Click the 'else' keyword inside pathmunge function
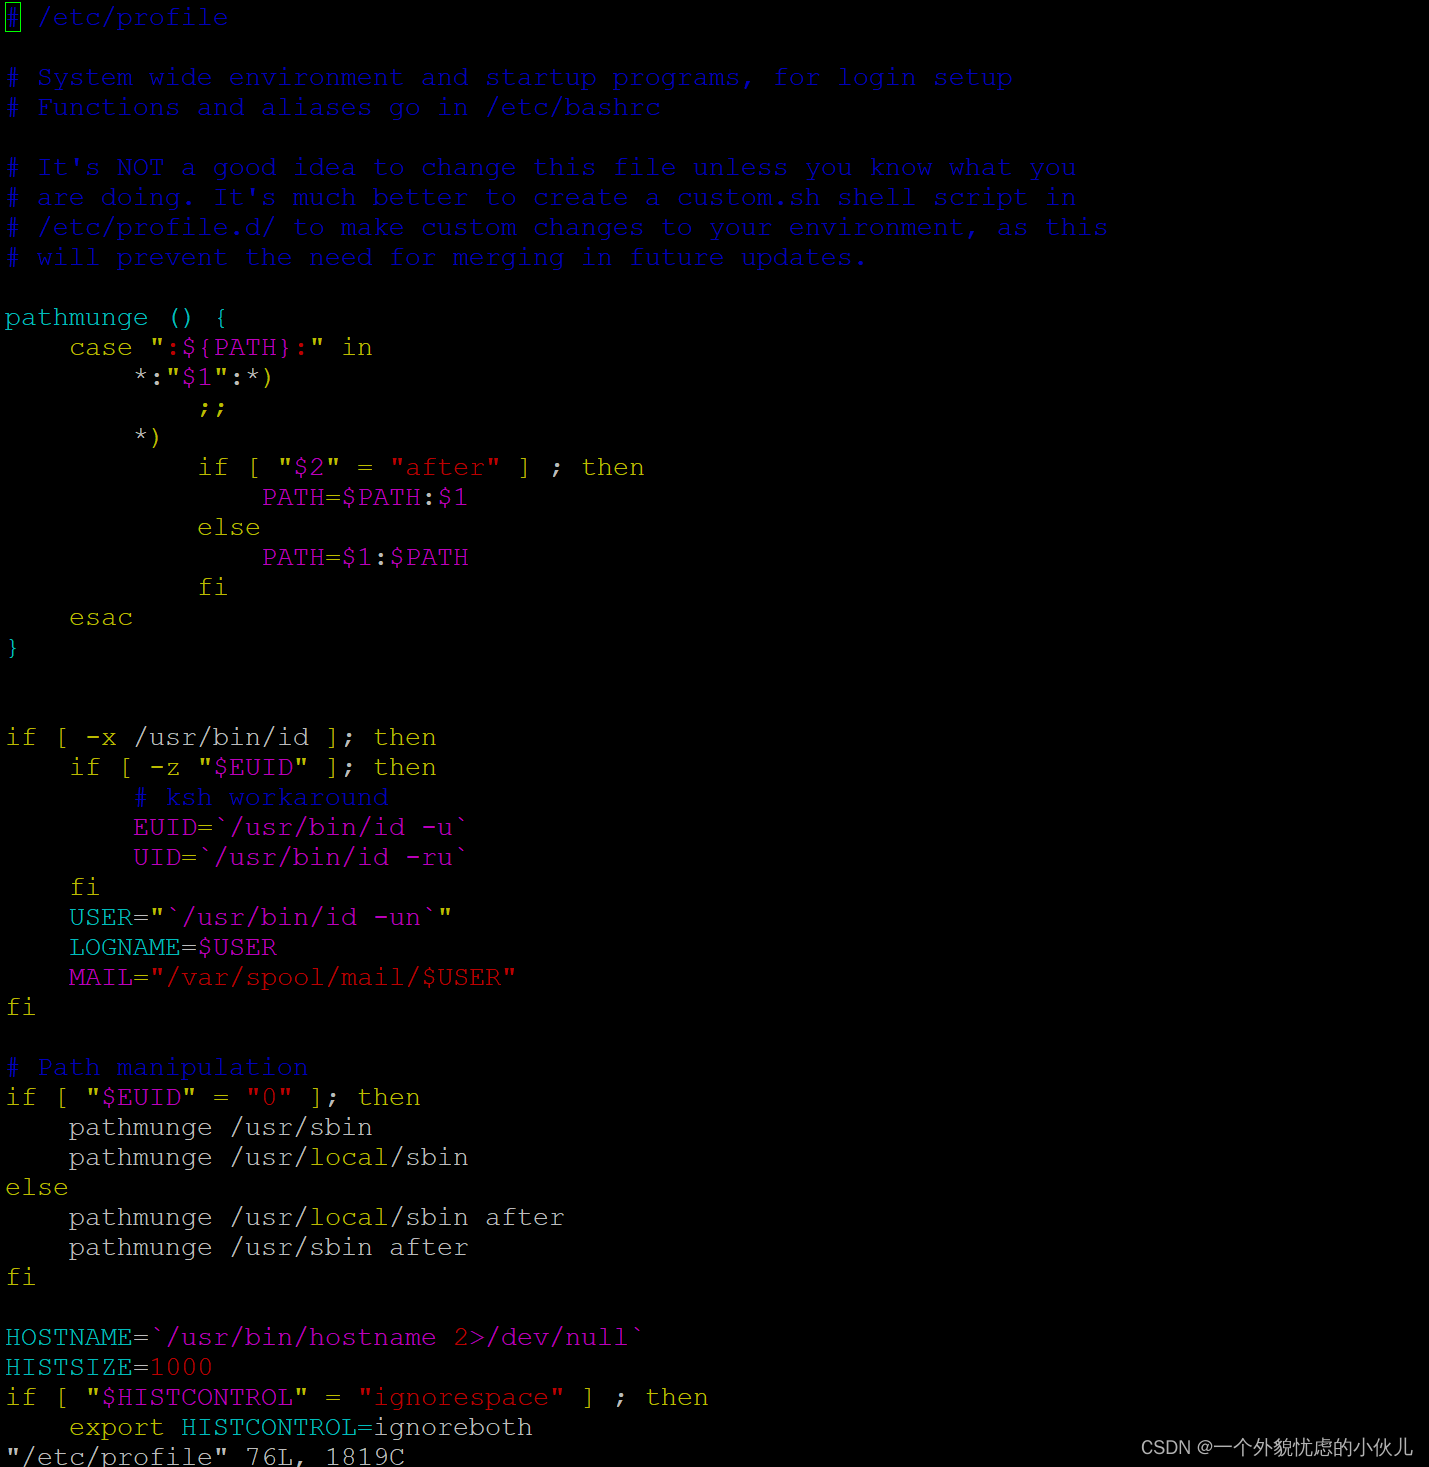 229,528
